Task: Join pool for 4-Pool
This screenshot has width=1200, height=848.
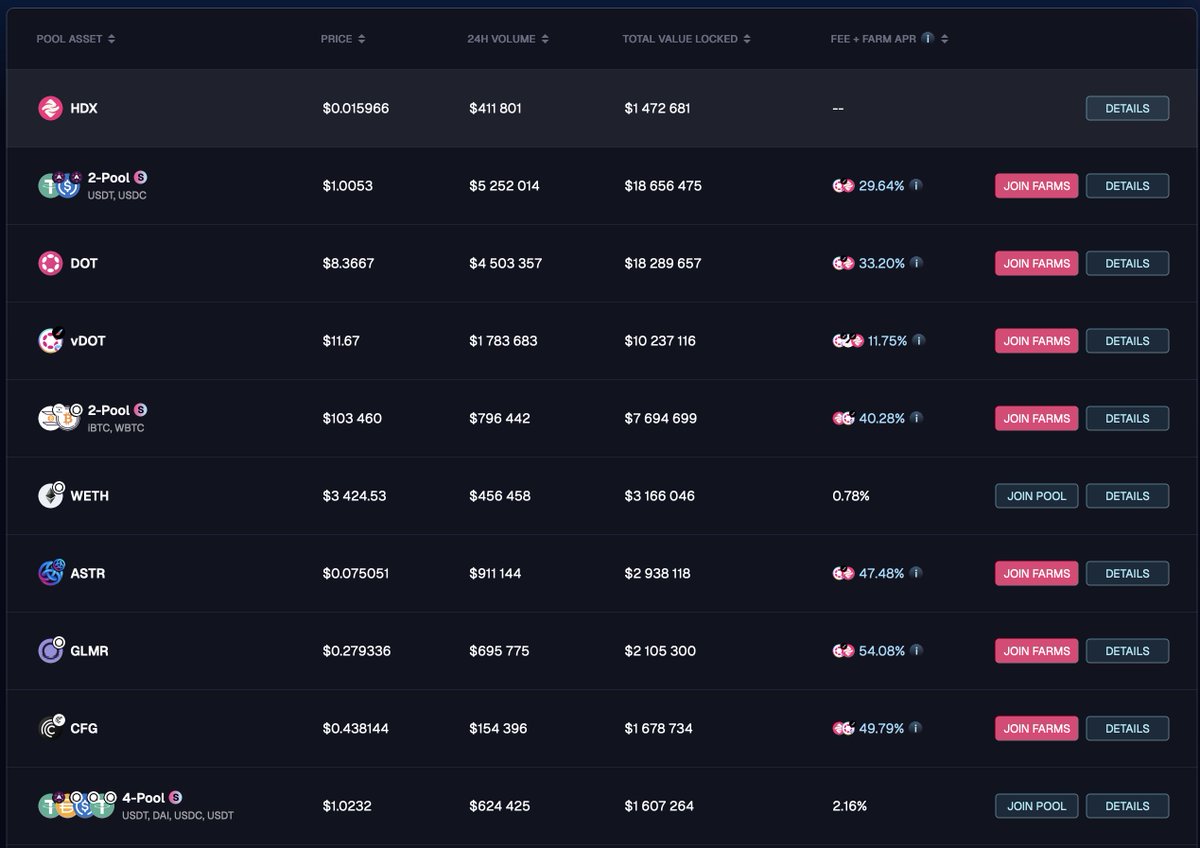Action: (1036, 806)
